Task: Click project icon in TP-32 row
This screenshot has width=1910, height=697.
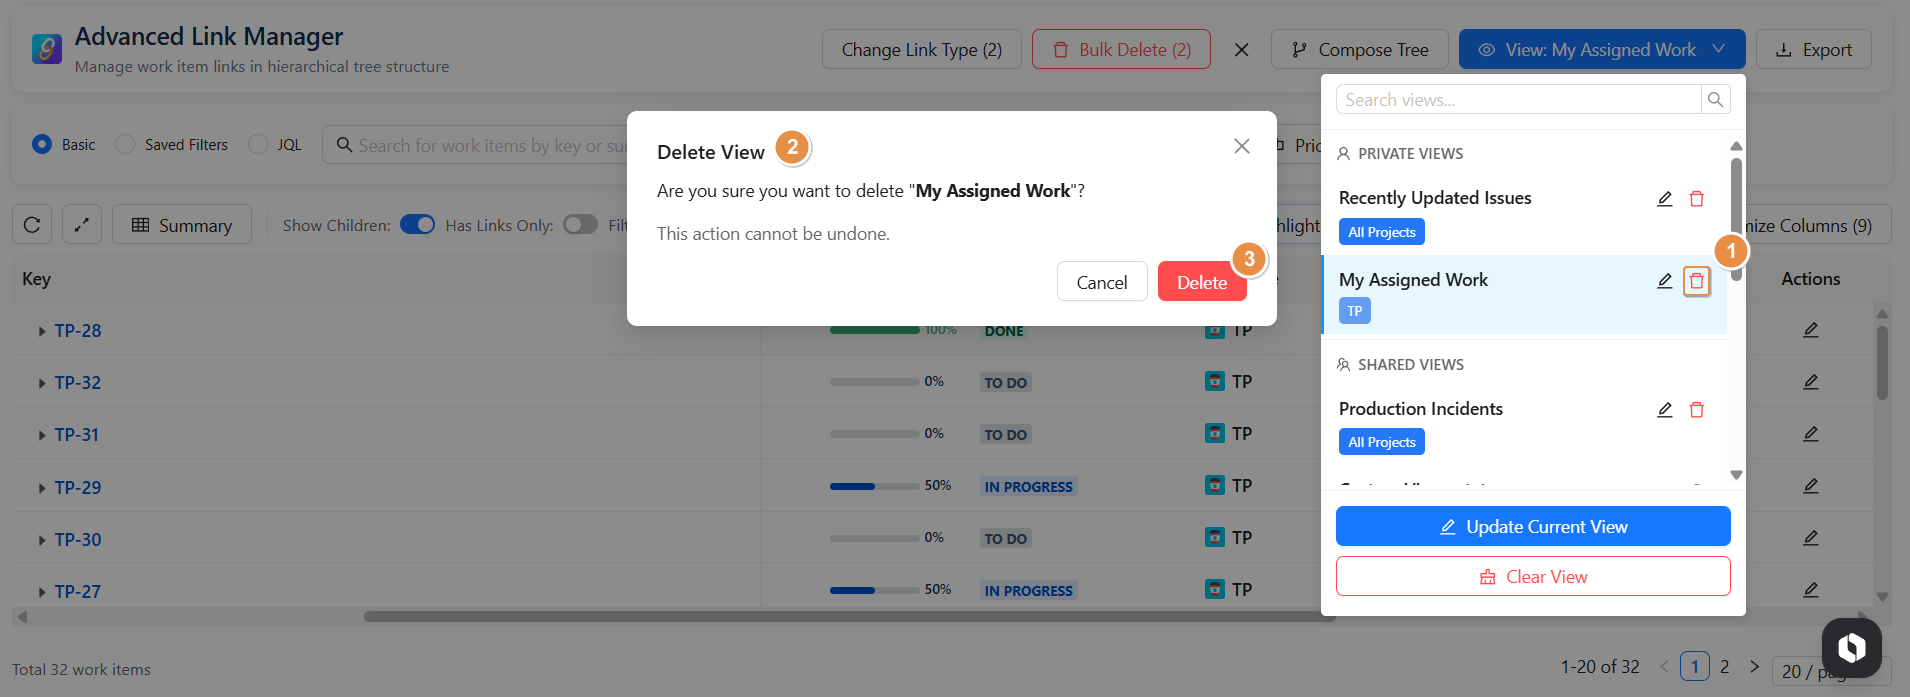Action: tap(1215, 381)
